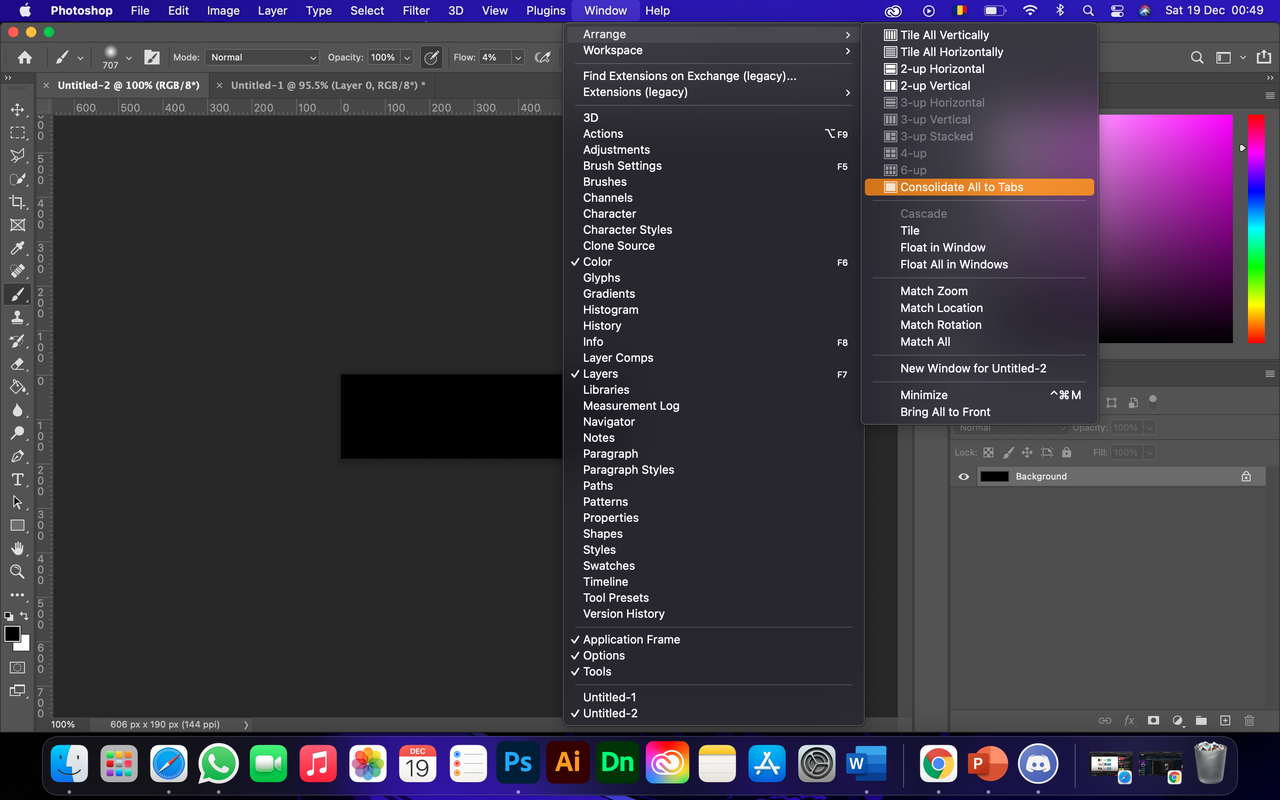
Task: Select the Blur tool
Action: (x=17, y=410)
